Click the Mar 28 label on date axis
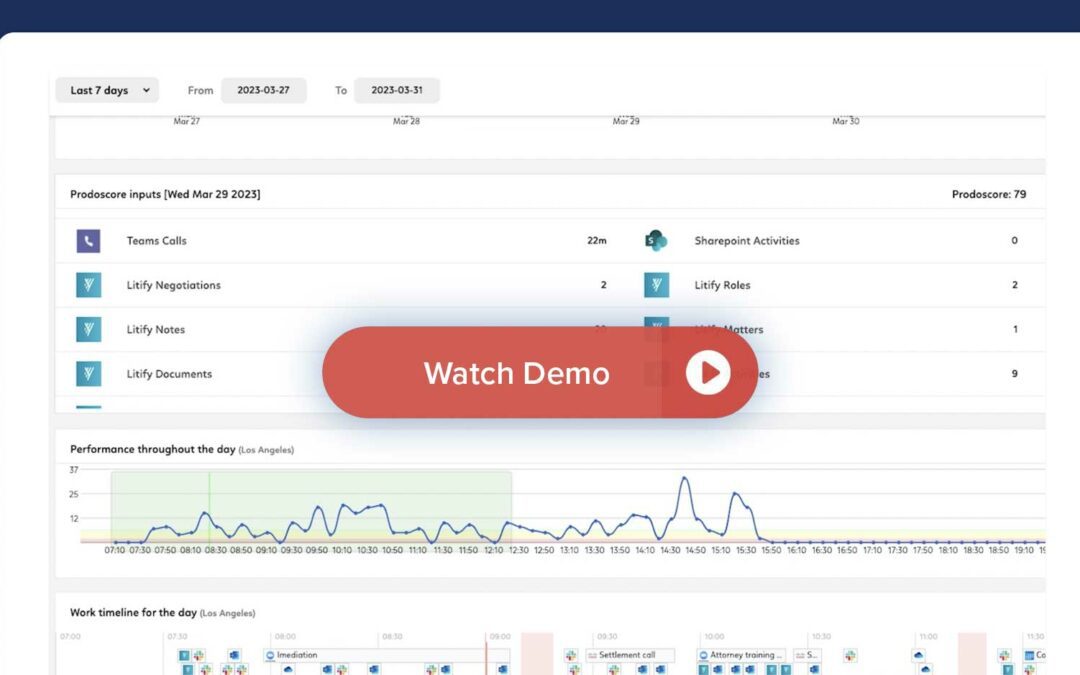 point(406,121)
